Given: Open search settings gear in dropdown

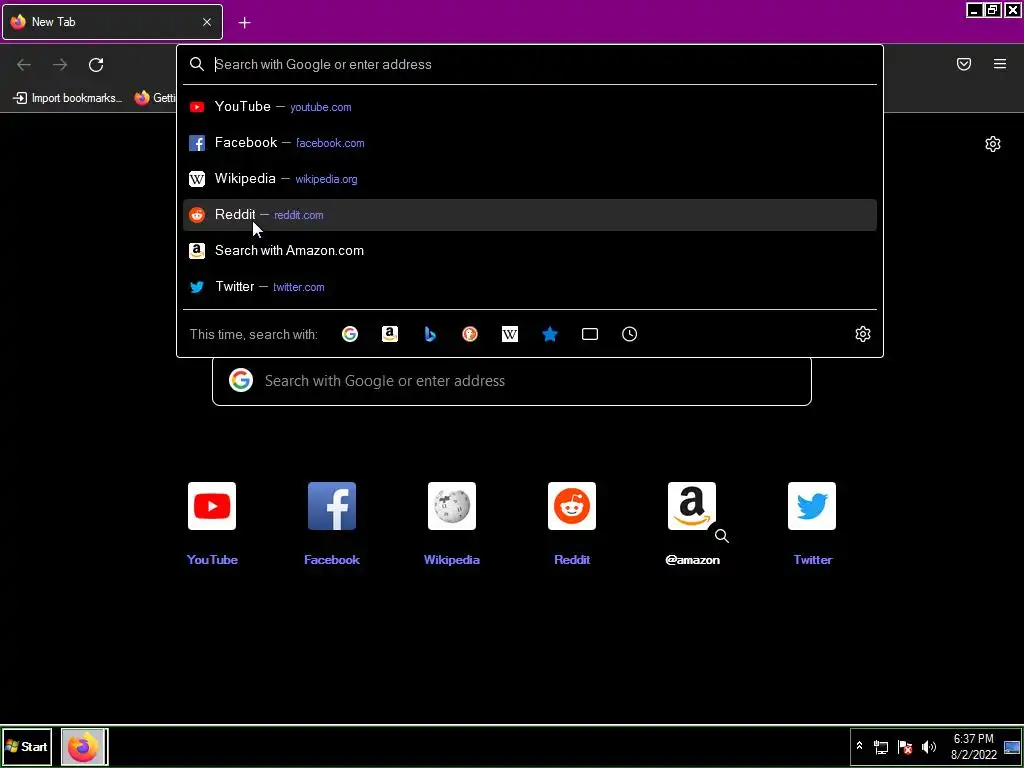Looking at the screenshot, I should [863, 334].
